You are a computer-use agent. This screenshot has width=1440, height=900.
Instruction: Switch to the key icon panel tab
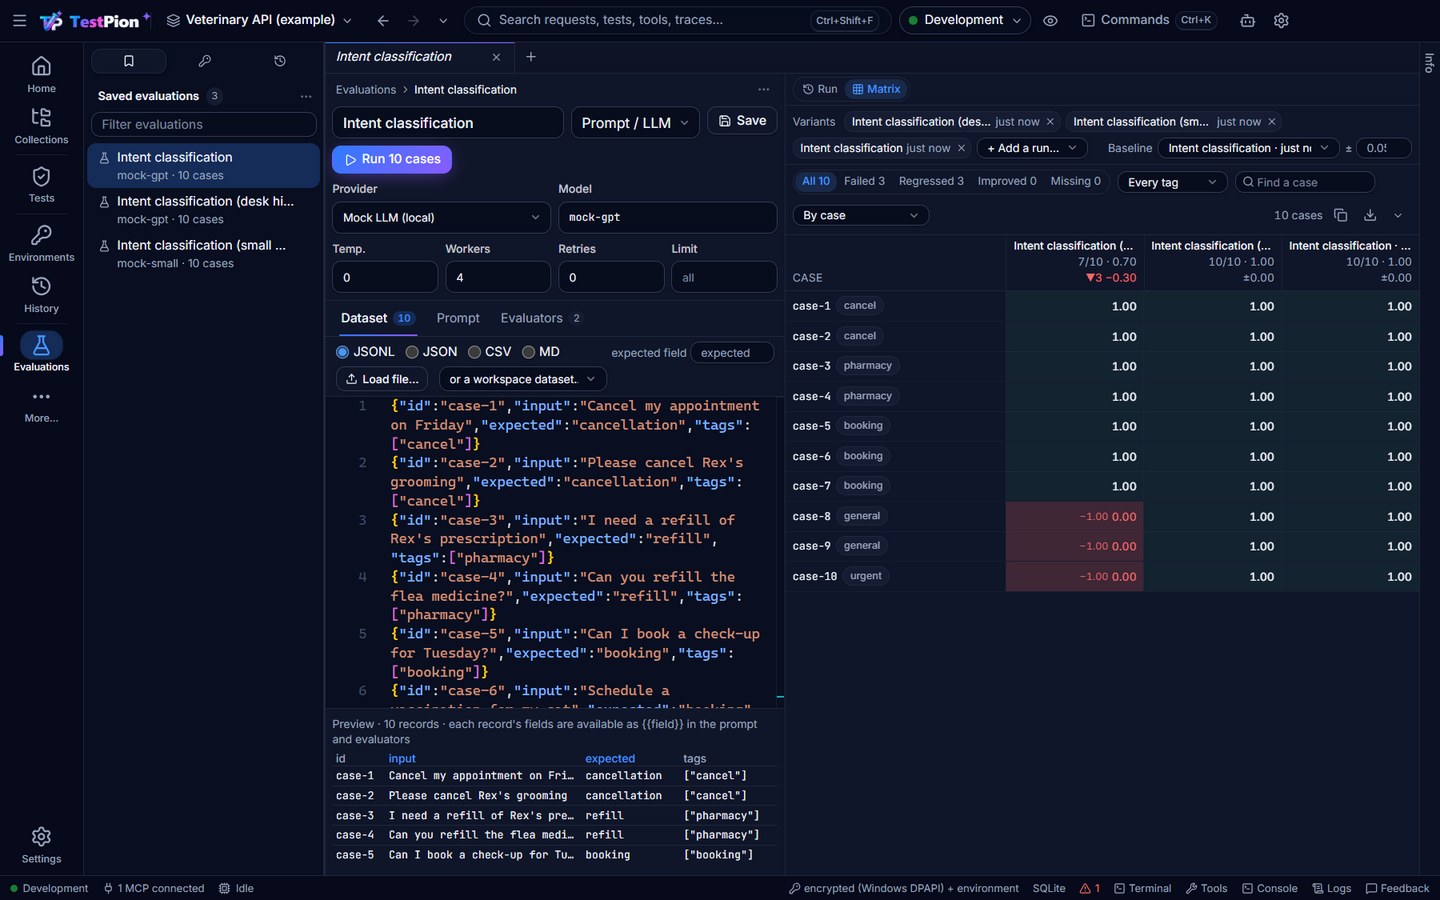pos(204,61)
